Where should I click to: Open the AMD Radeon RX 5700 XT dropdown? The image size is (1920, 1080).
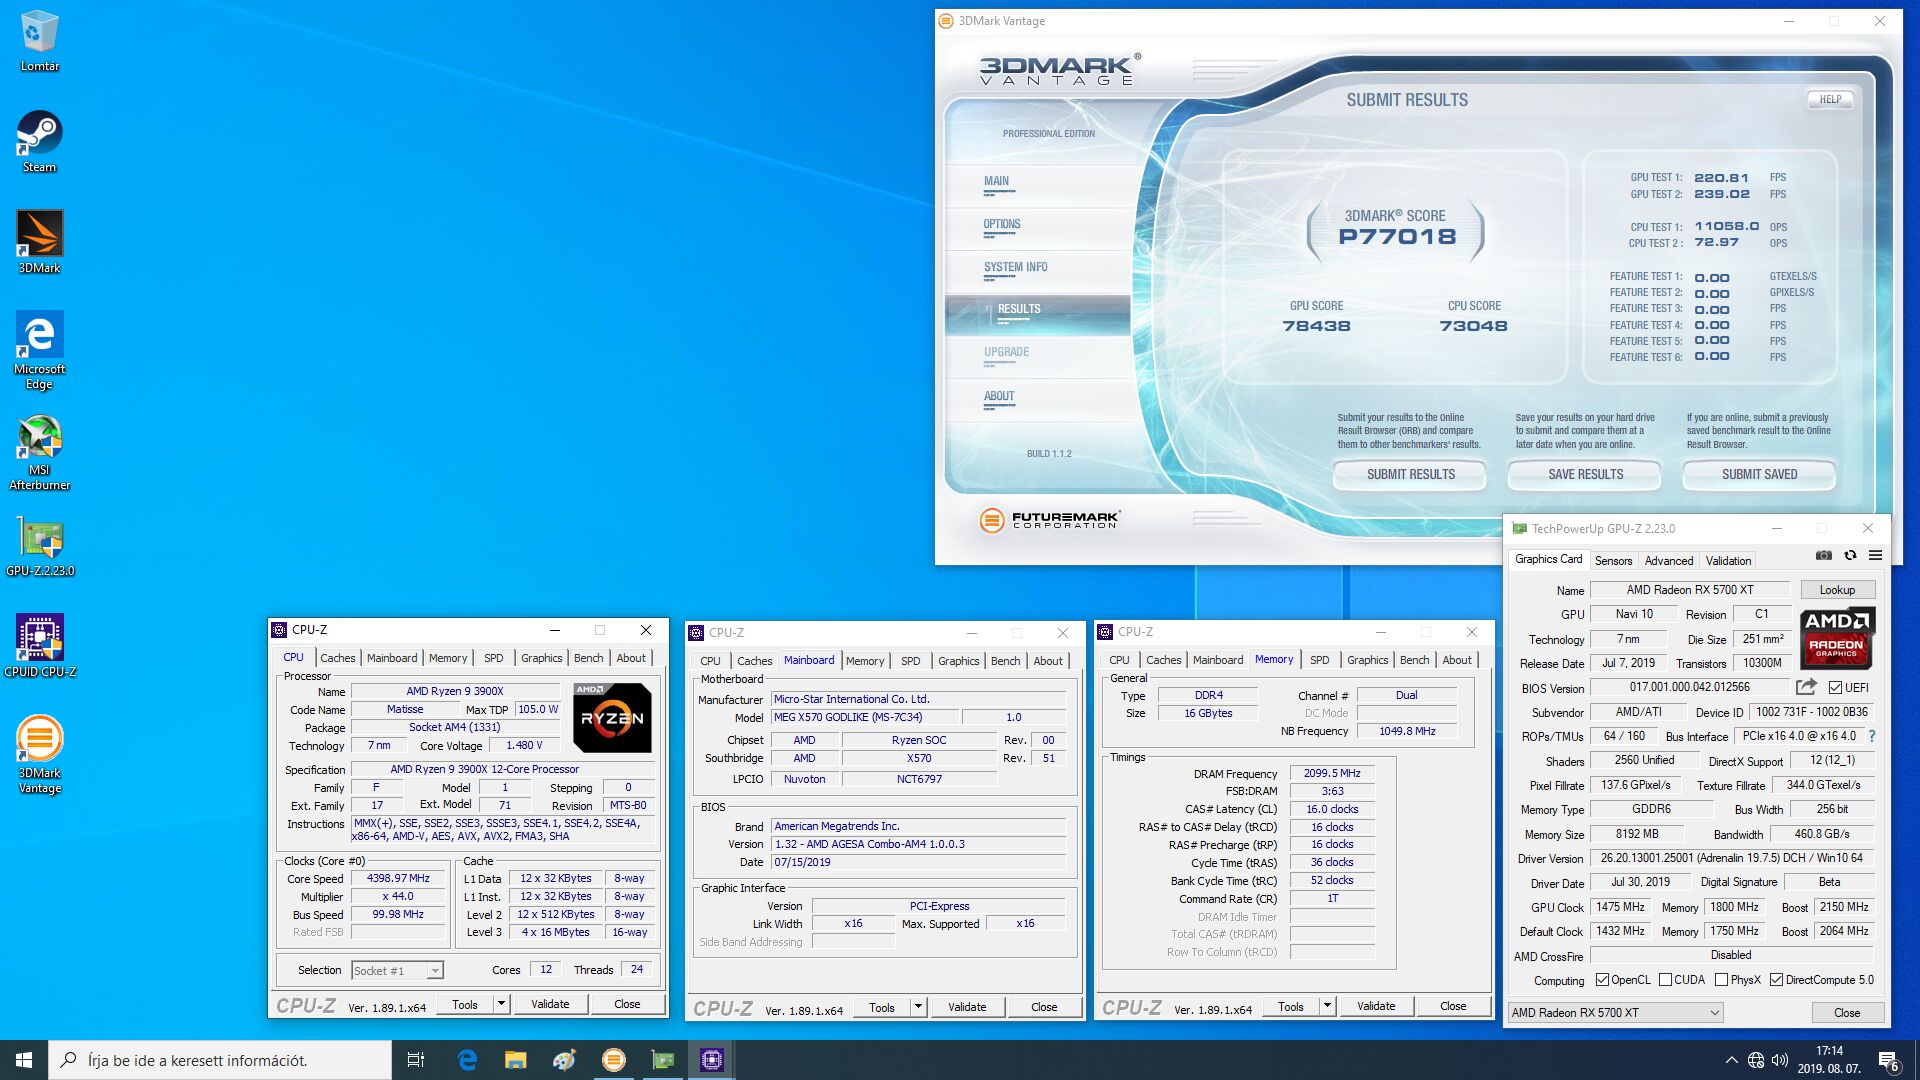1714,1013
